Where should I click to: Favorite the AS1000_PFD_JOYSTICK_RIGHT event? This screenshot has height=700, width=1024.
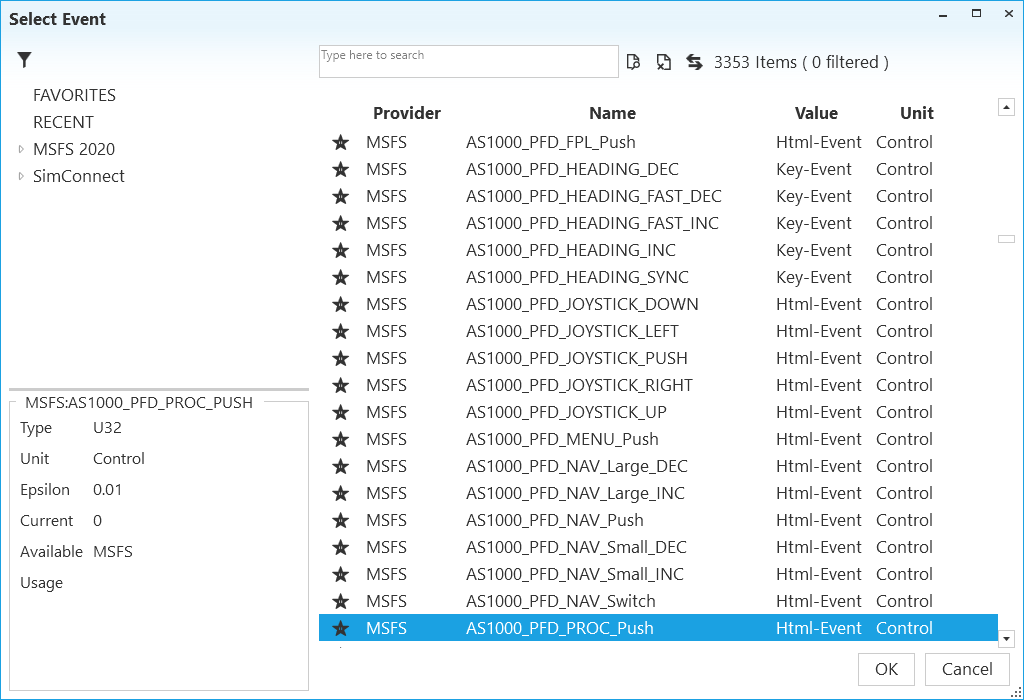[x=340, y=385]
